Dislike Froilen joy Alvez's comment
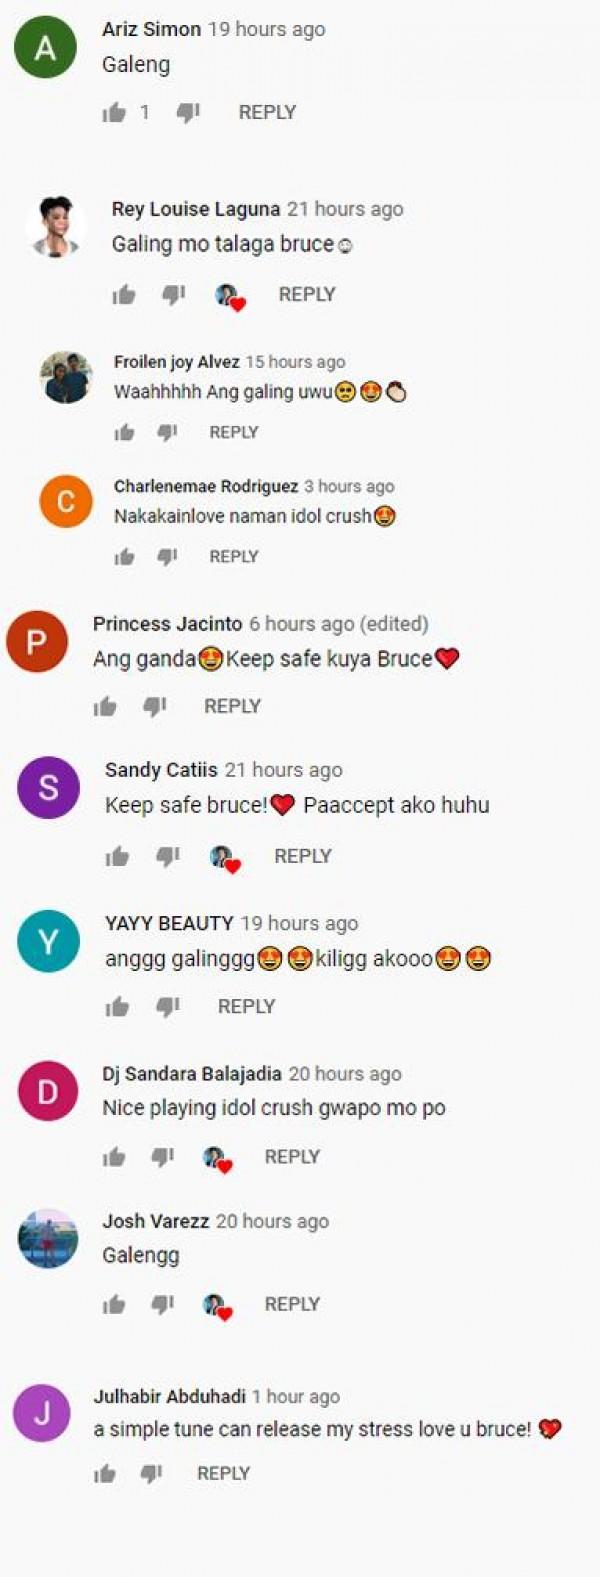The width and height of the screenshot is (600, 1577). pos(167,432)
